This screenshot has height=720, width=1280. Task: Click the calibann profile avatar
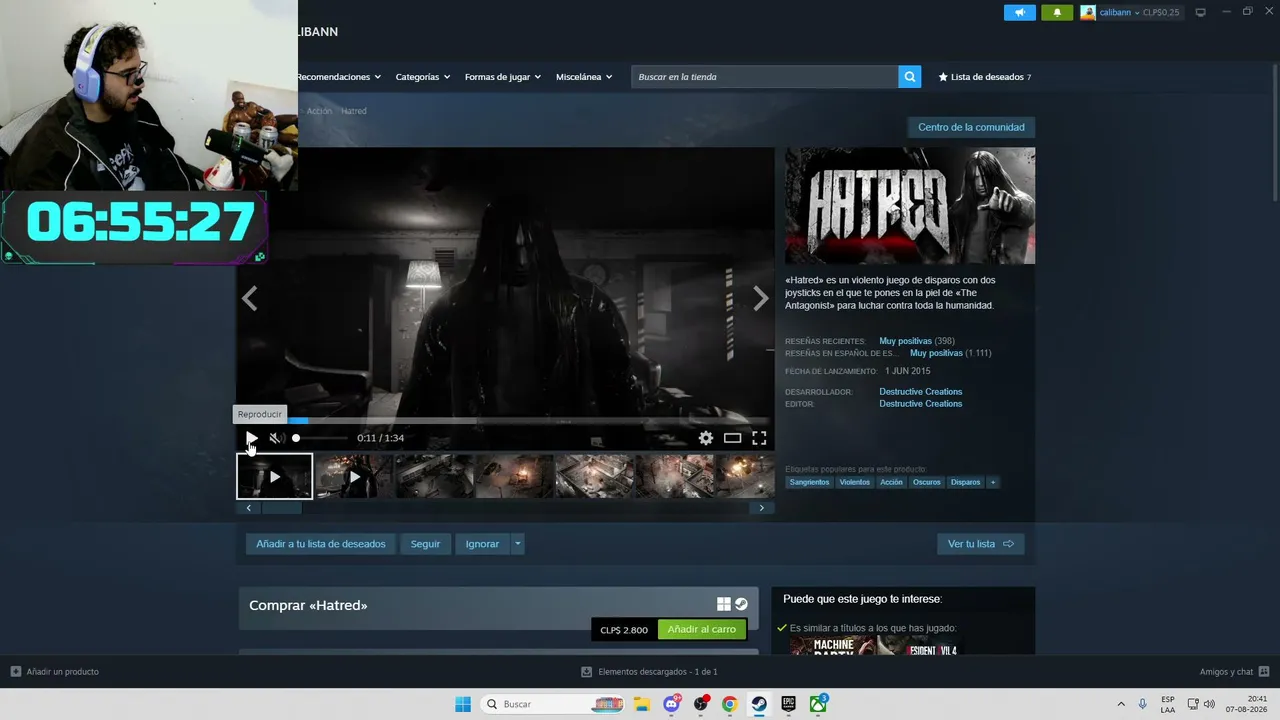[x=1088, y=12]
